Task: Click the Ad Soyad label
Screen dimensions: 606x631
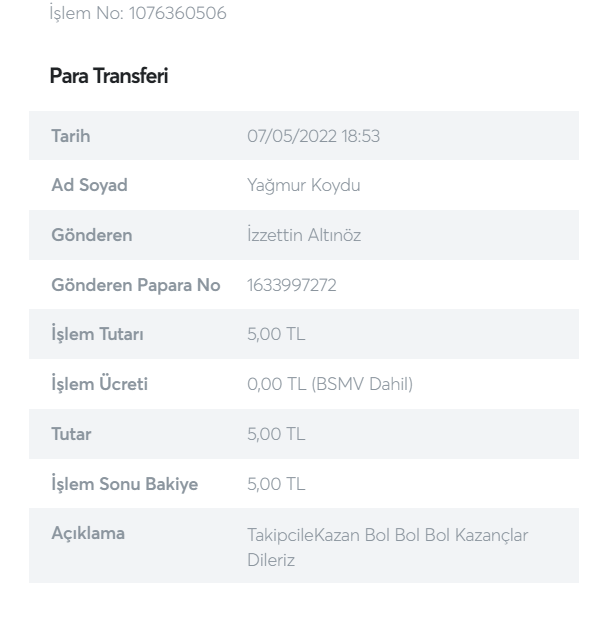Action: tap(89, 186)
